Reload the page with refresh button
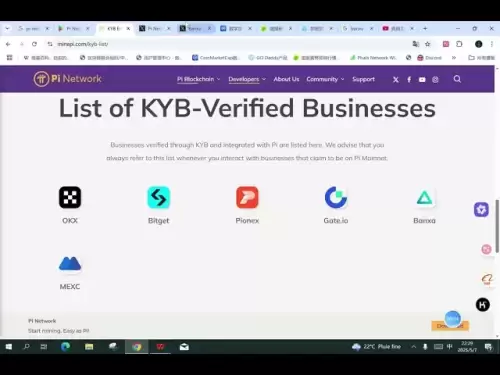The width and height of the screenshot is (500, 375). [34, 44]
